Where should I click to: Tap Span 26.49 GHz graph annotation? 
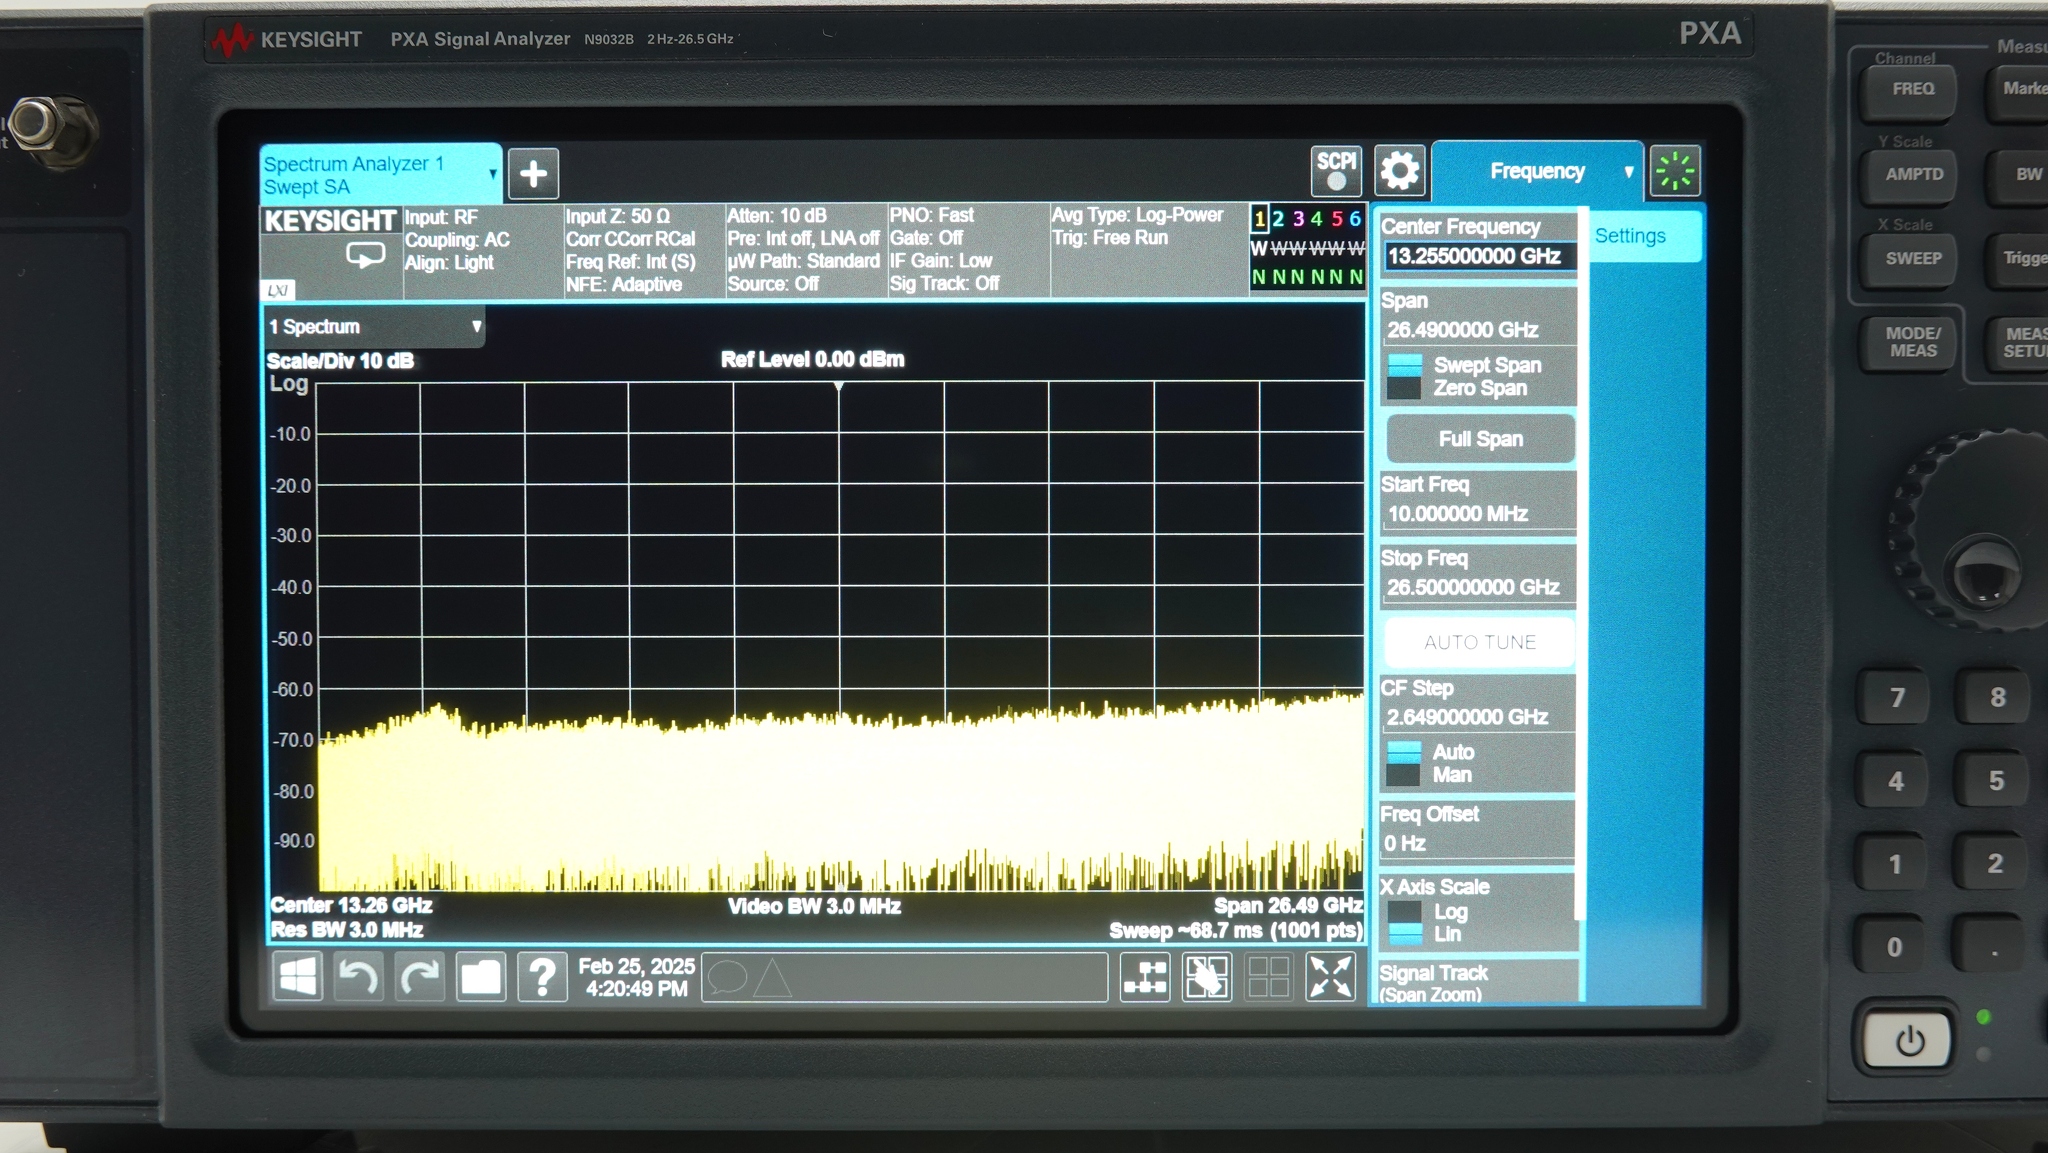[1288, 905]
